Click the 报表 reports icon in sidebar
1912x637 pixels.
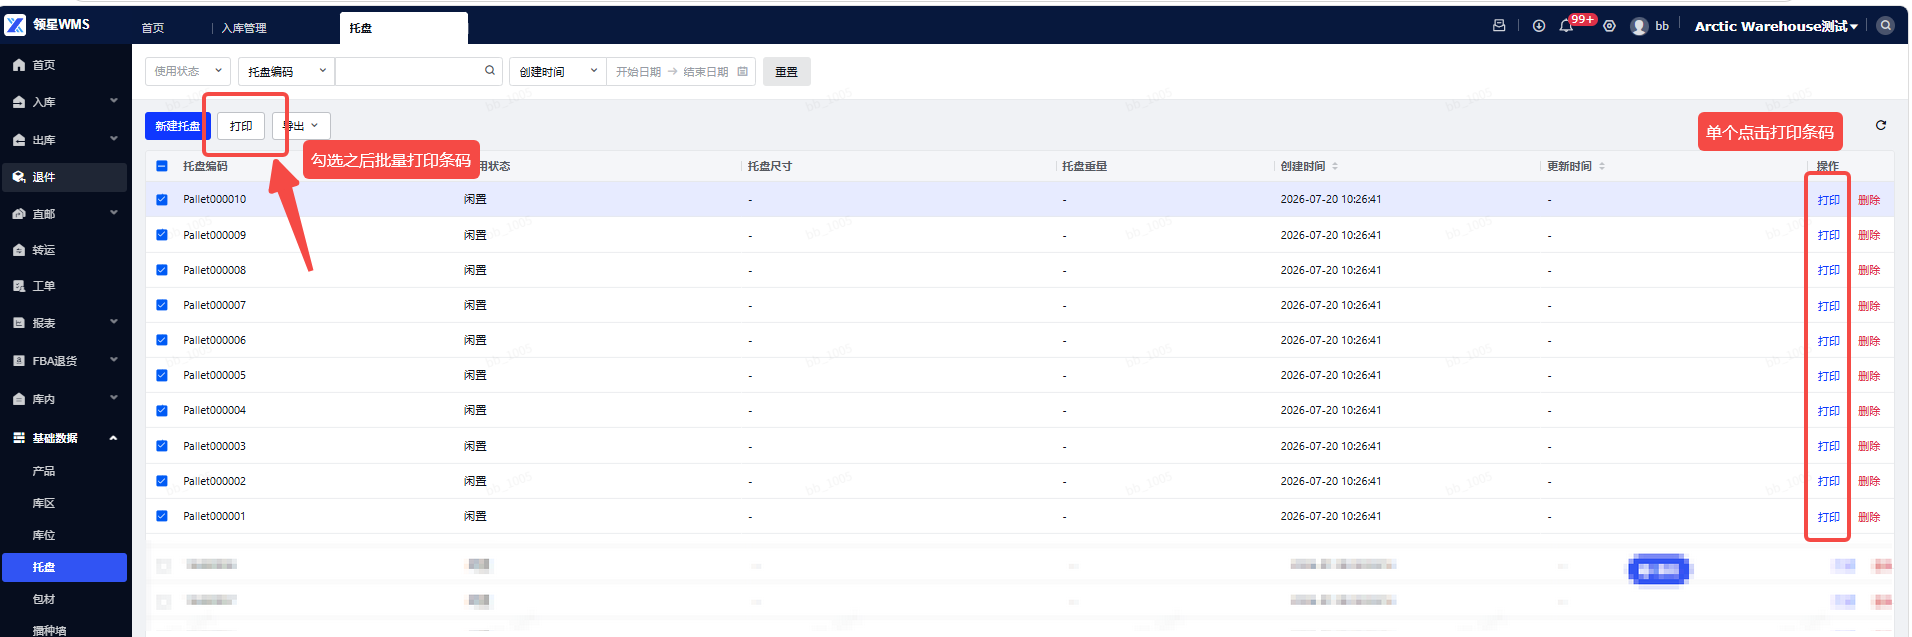(x=19, y=323)
